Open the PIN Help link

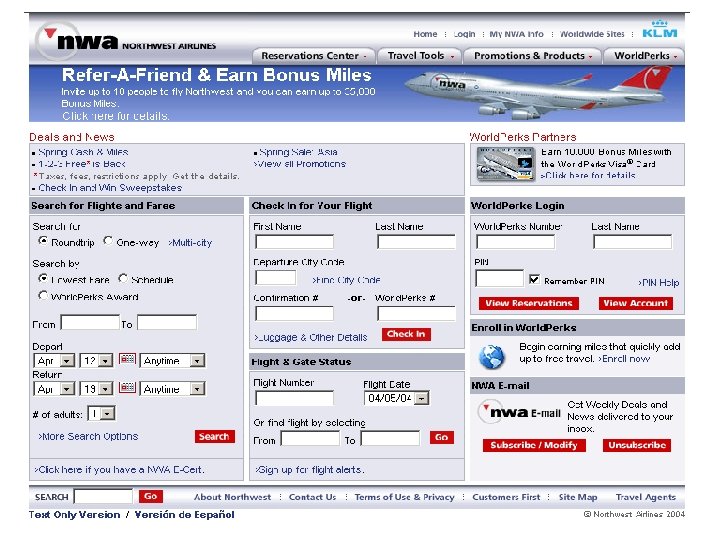tap(658, 282)
